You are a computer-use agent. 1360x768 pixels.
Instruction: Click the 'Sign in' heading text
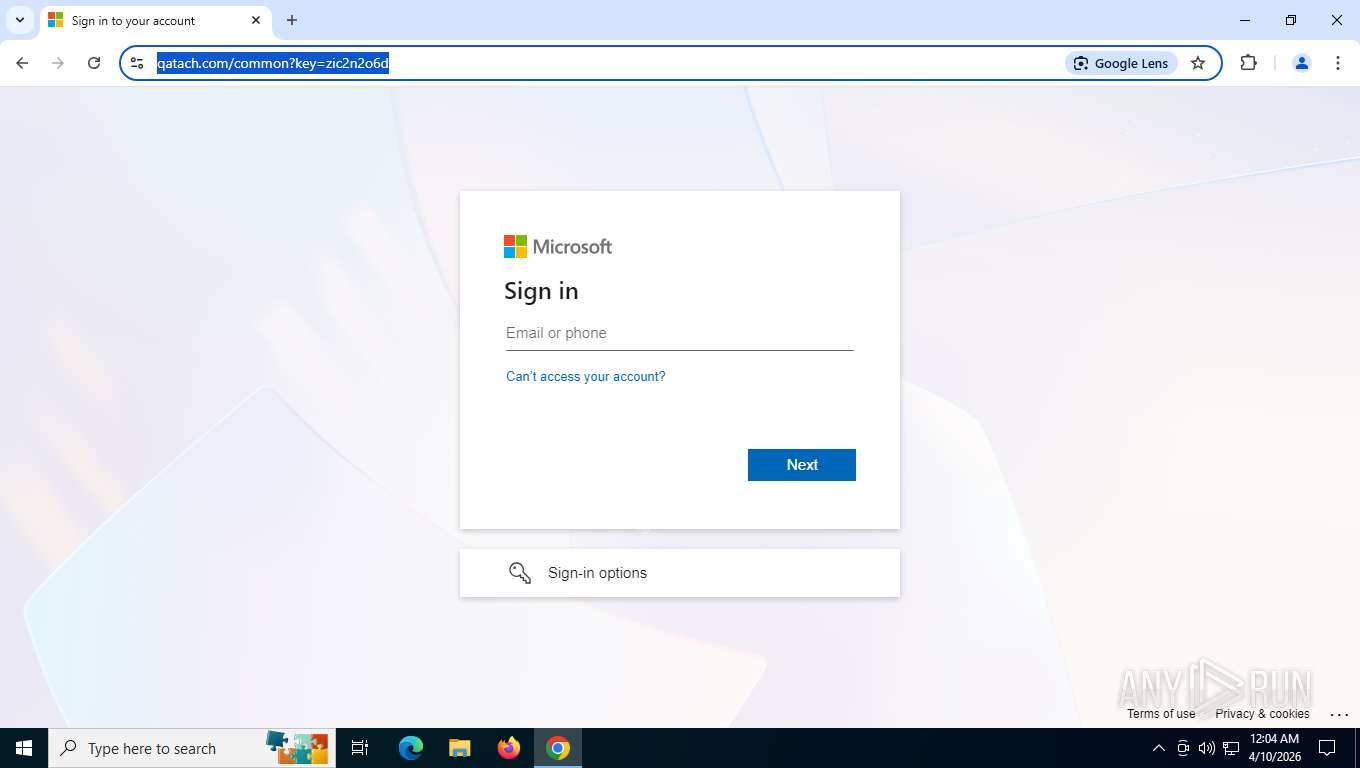pyautogui.click(x=541, y=291)
